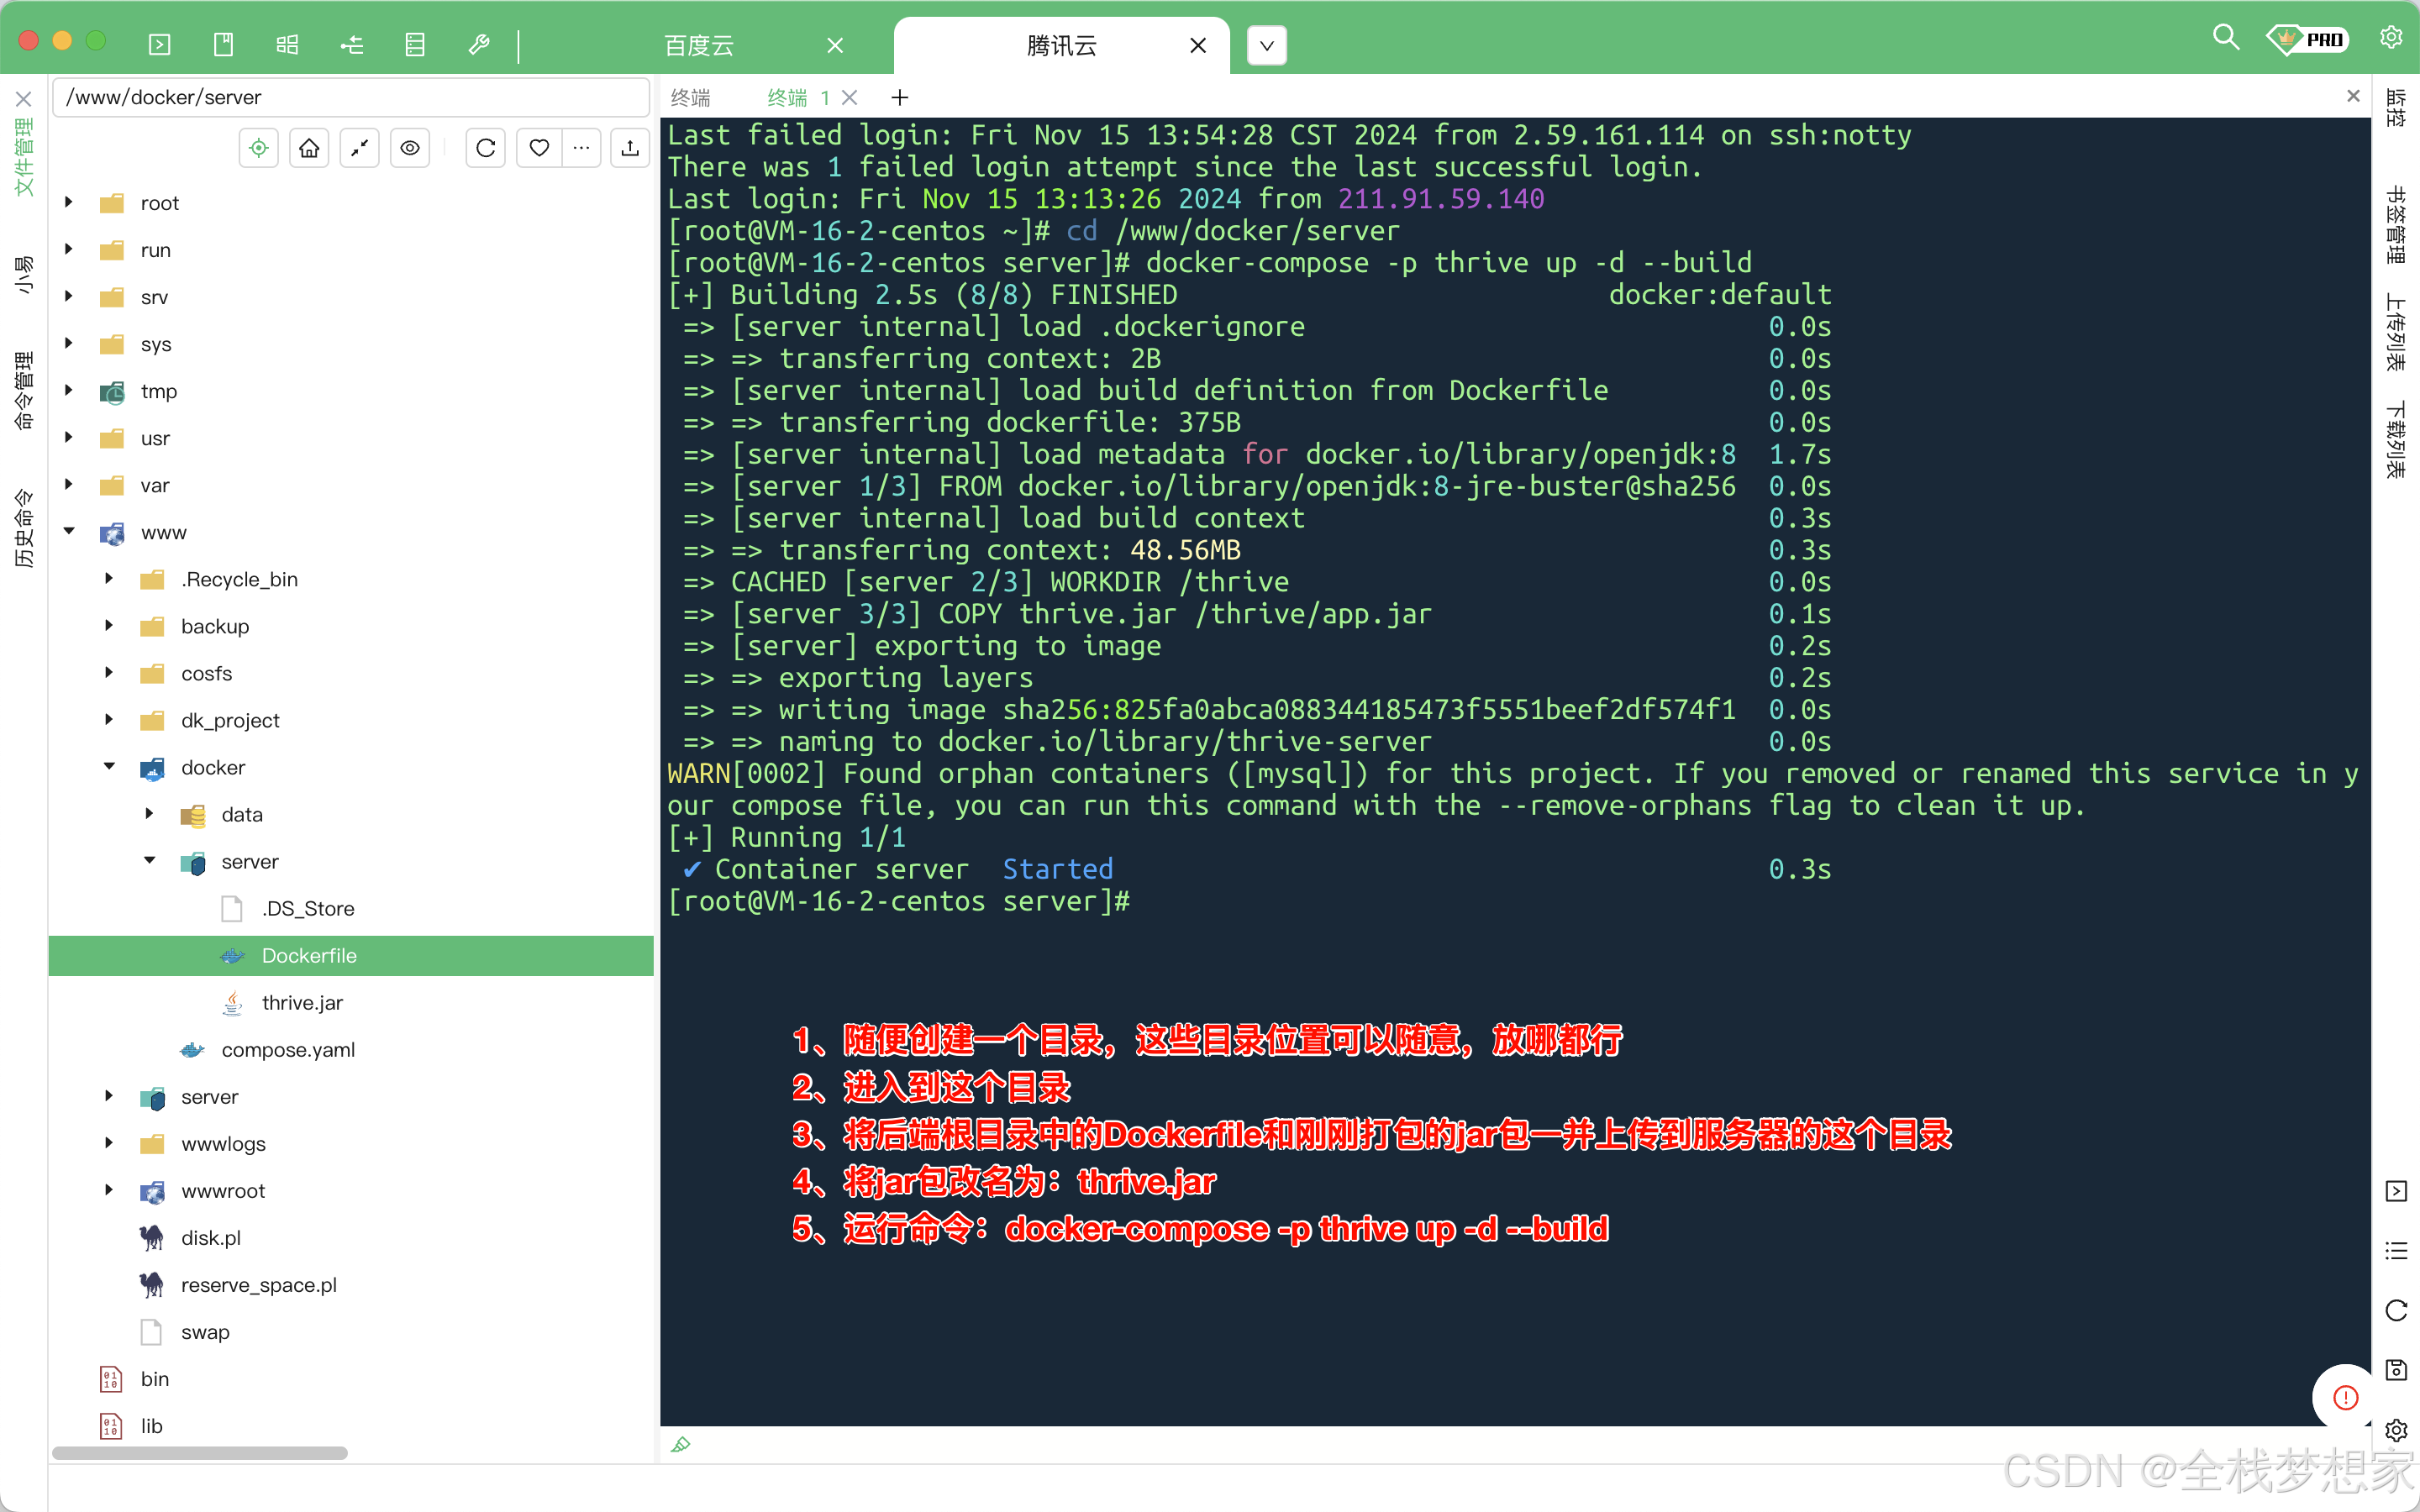The image size is (2420, 1512).
Task: Click the bookmark panel icon in toolbar
Action: click(224, 45)
